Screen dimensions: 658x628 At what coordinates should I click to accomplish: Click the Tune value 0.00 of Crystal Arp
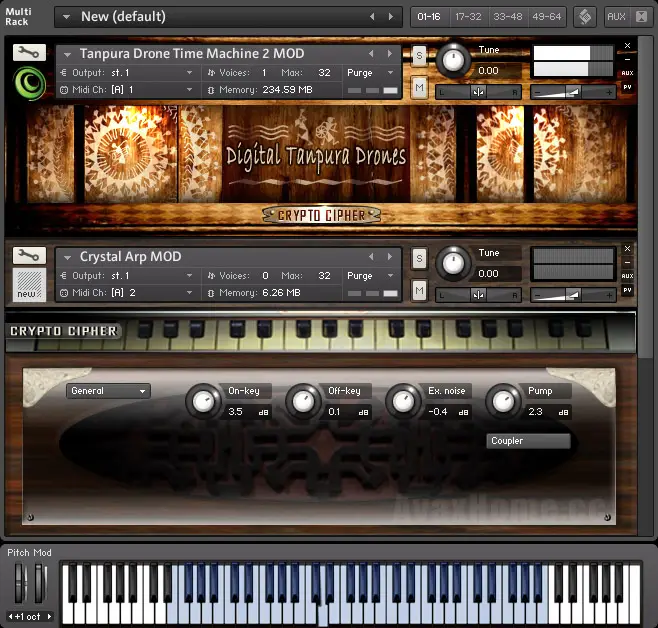488,274
